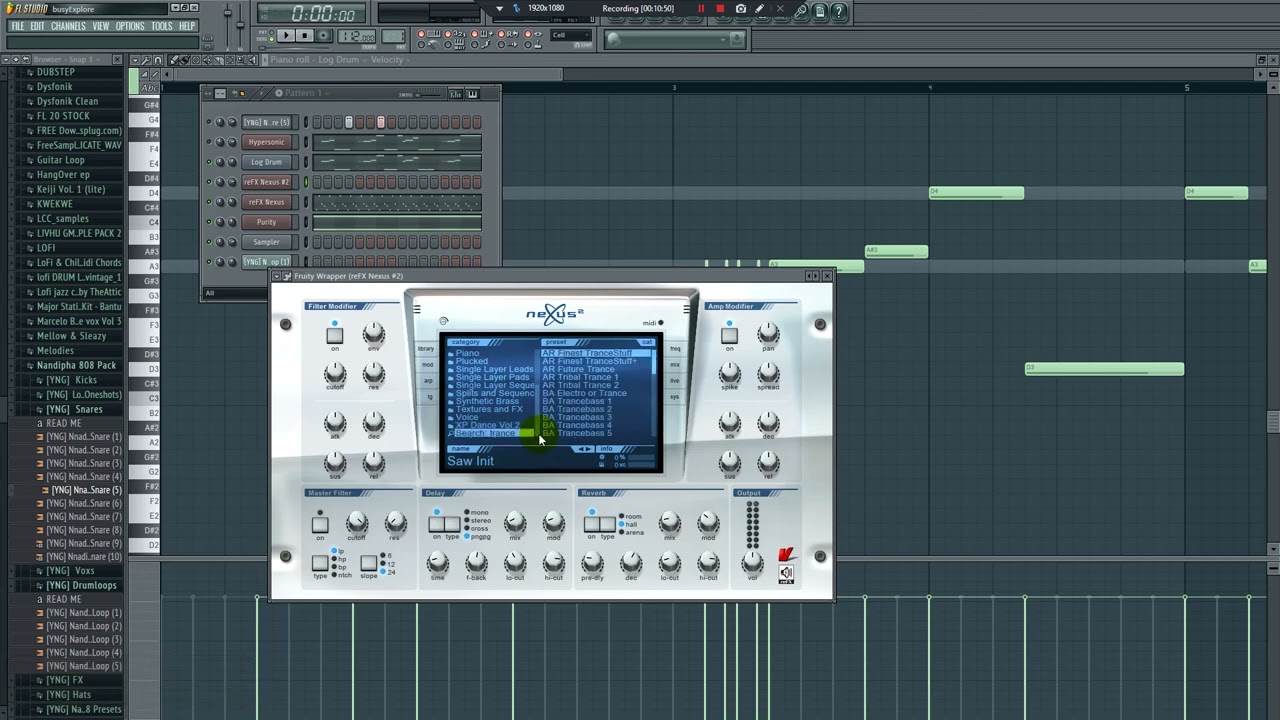Click the microphone icon in the top toolbar
The width and height of the screenshot is (1280, 720).
click(x=801, y=11)
